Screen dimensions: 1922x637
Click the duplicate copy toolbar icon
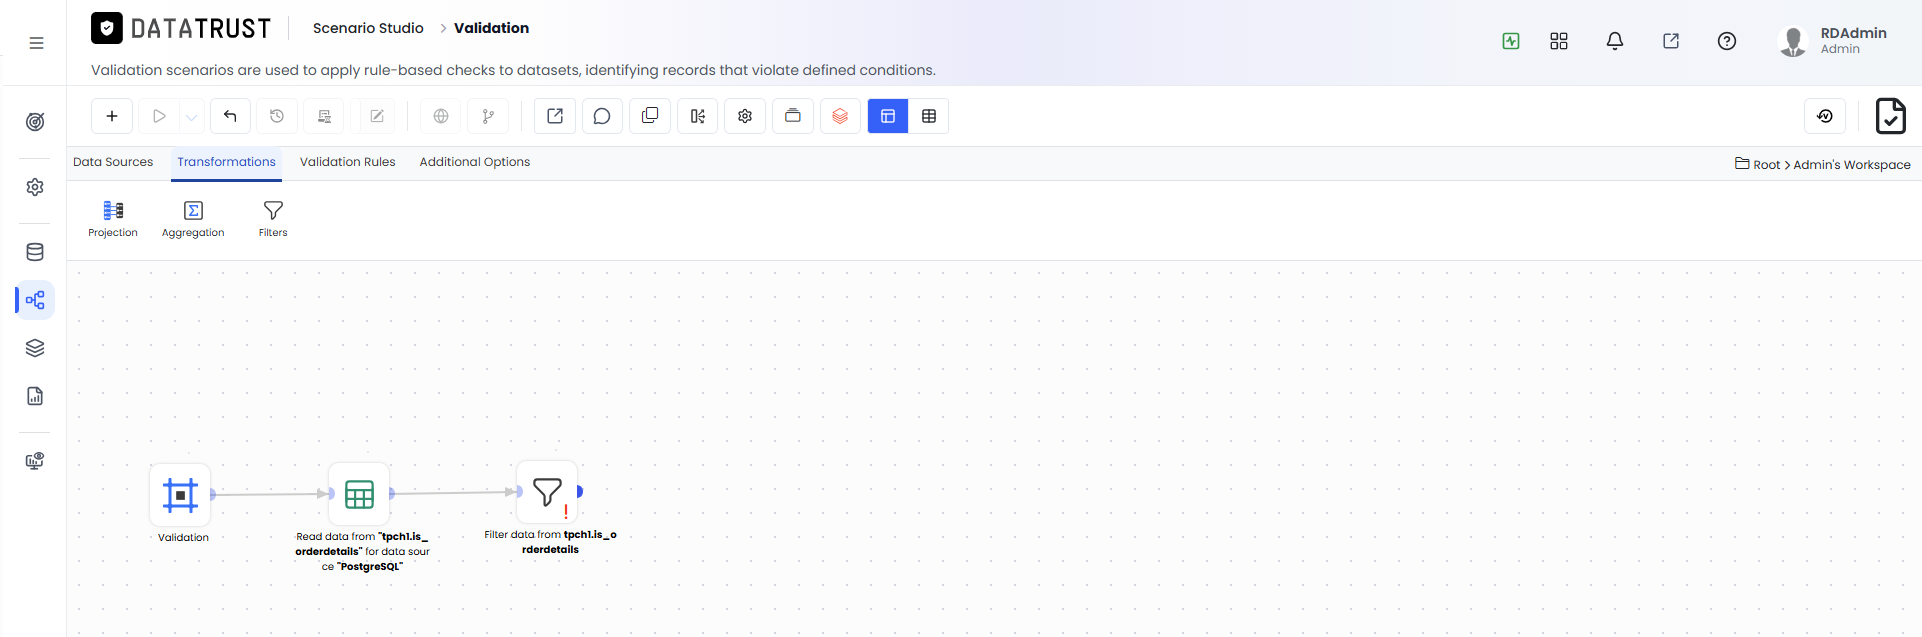(650, 116)
